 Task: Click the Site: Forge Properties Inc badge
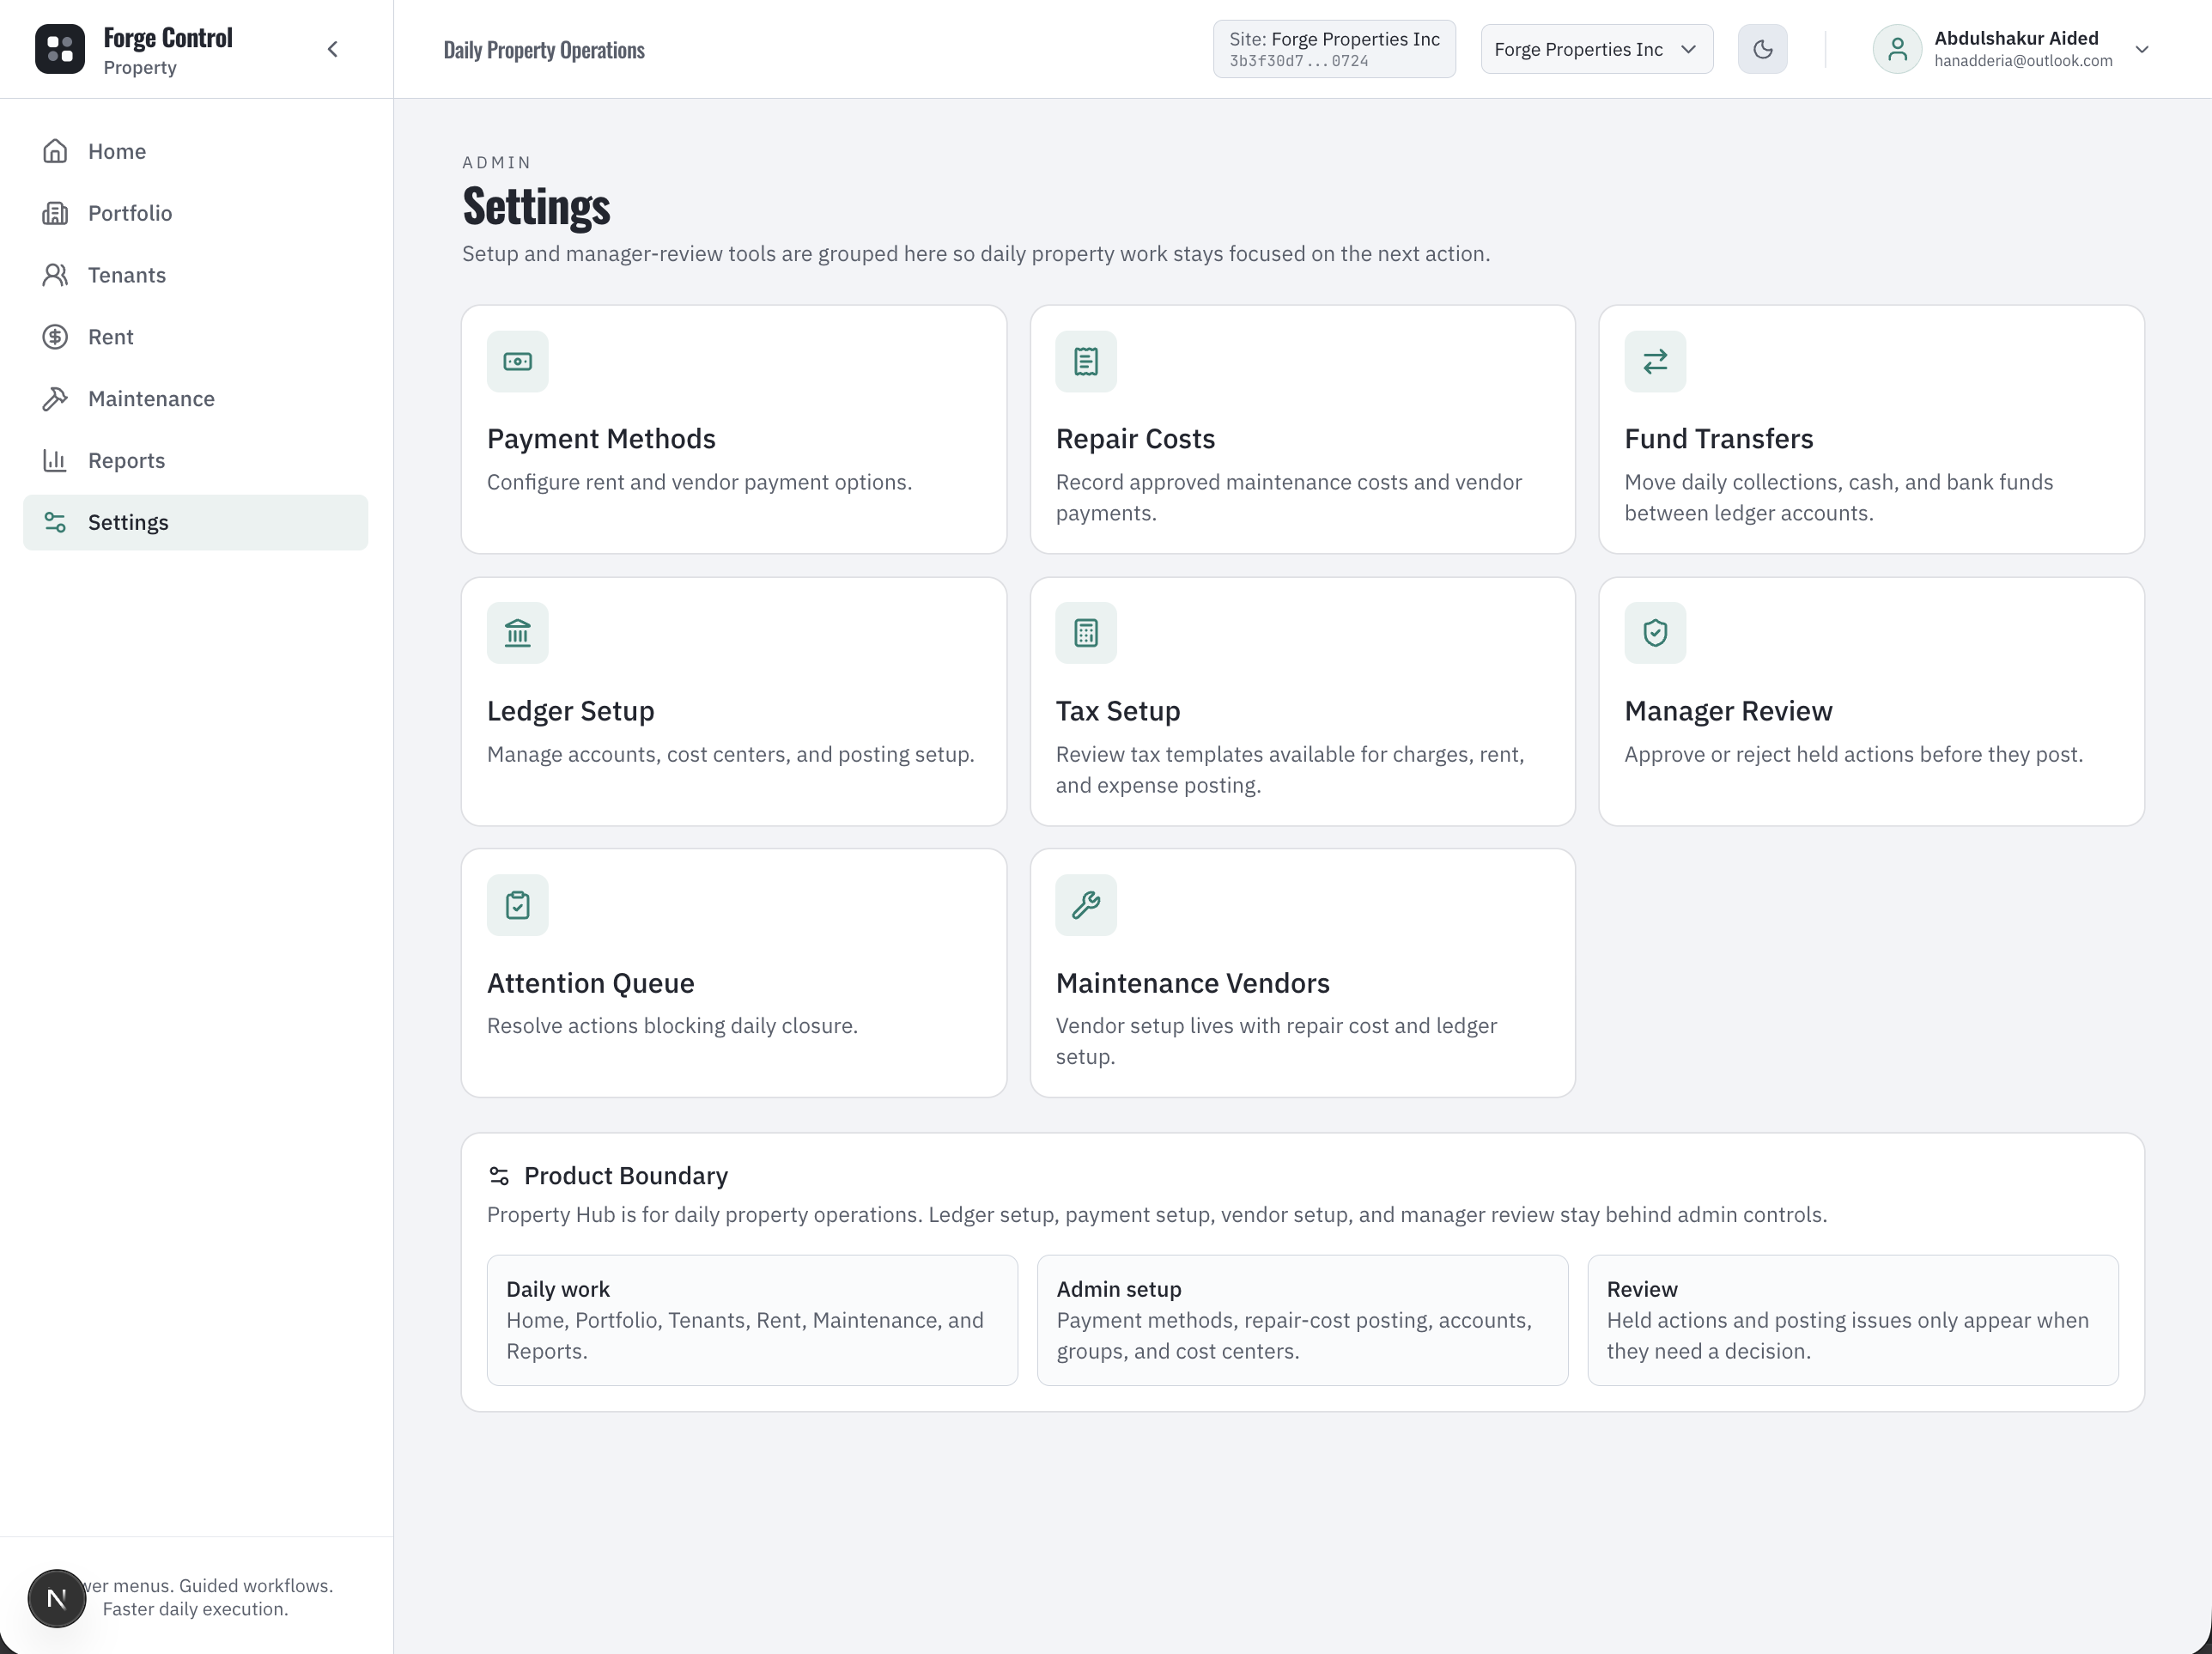[1334, 49]
